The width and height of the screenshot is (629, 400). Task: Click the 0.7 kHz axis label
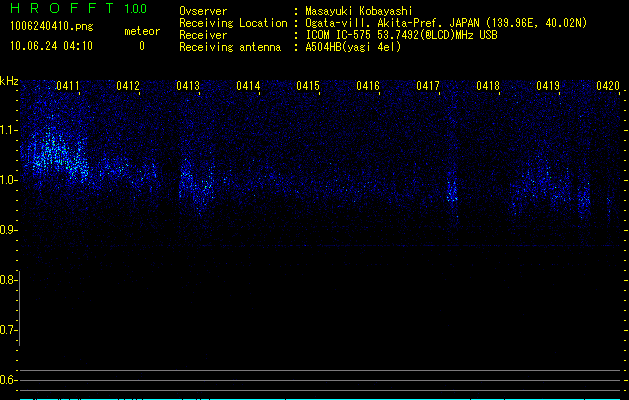[x=8, y=330]
